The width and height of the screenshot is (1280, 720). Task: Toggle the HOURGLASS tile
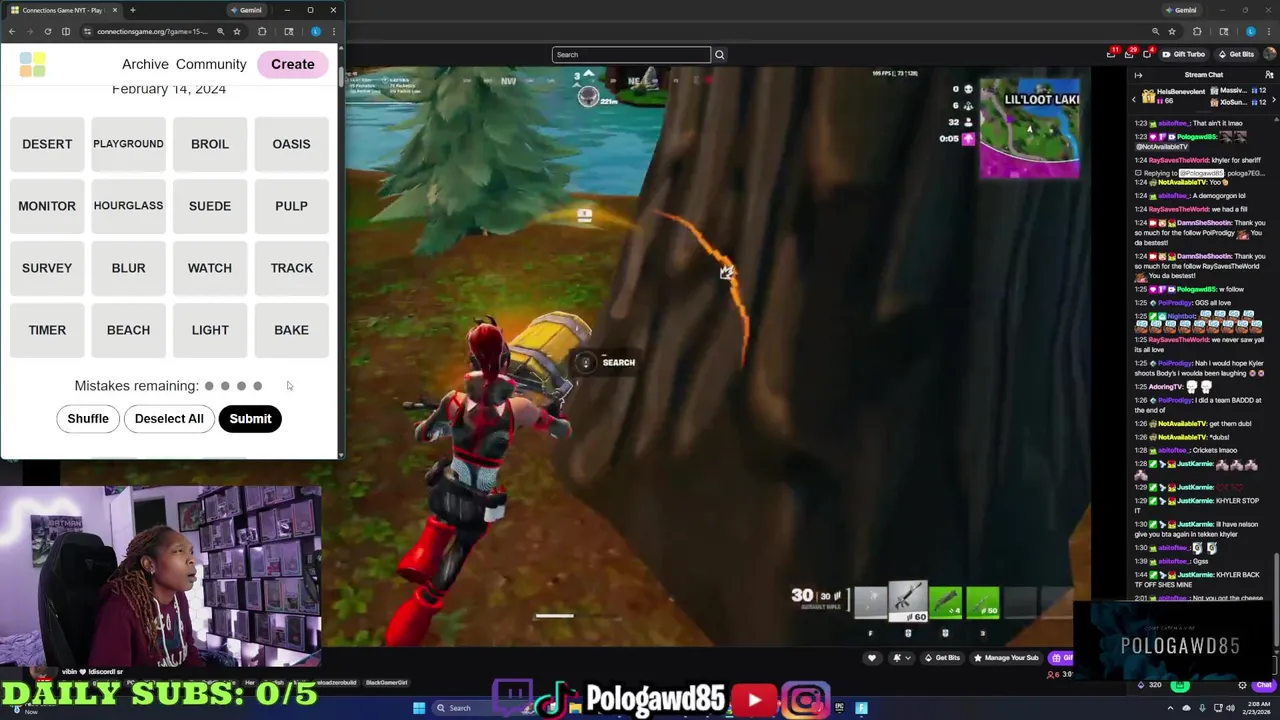click(x=128, y=206)
